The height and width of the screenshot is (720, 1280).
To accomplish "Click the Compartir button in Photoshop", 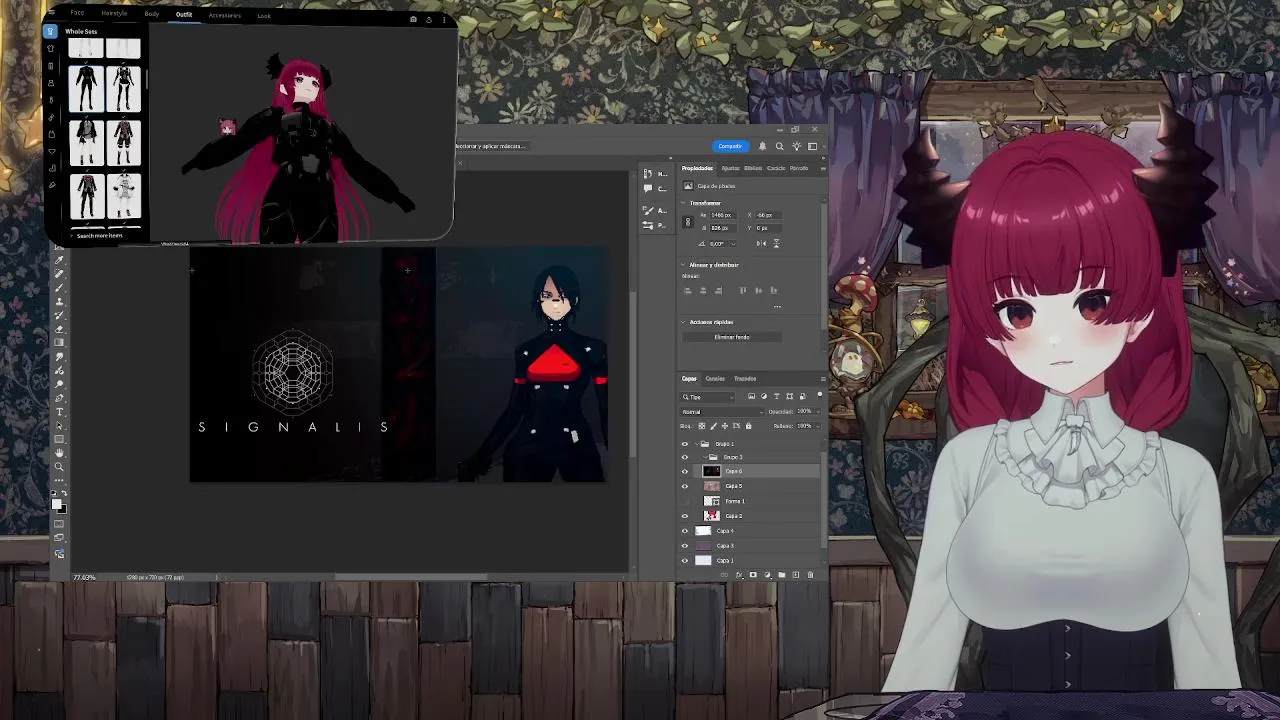I will tap(730, 146).
